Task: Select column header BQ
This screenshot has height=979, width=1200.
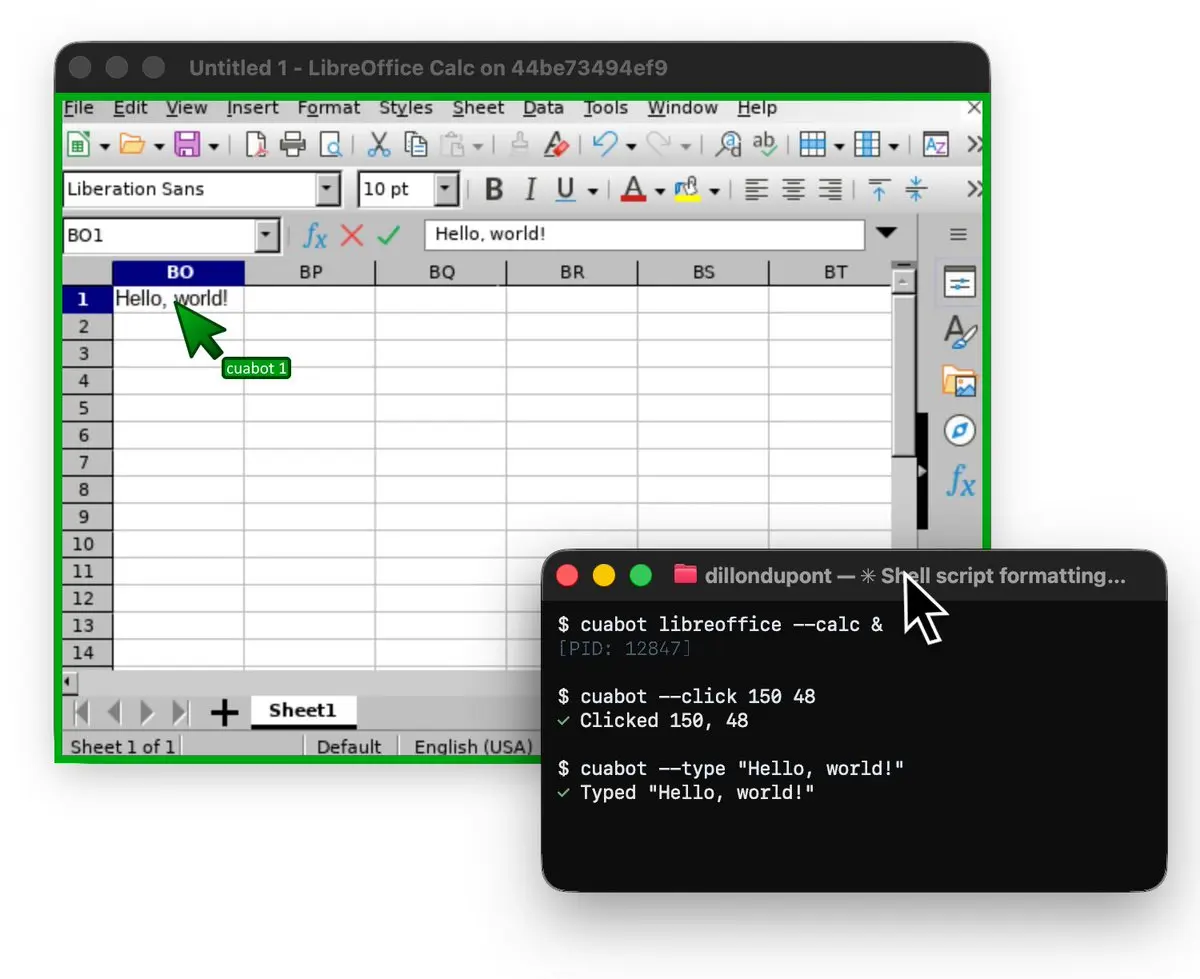Action: 441,272
